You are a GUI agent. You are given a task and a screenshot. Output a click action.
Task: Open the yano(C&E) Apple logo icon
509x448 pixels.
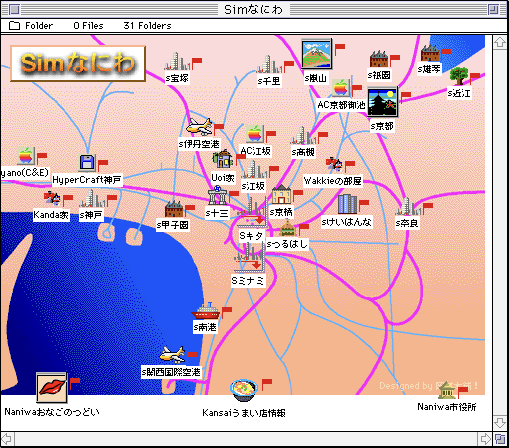pyautogui.click(x=26, y=155)
